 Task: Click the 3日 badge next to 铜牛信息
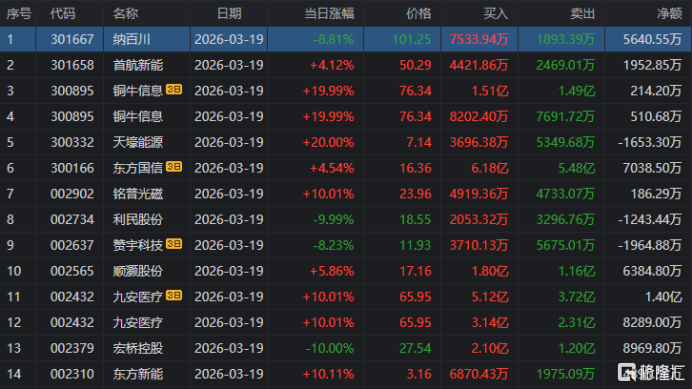click(x=174, y=90)
